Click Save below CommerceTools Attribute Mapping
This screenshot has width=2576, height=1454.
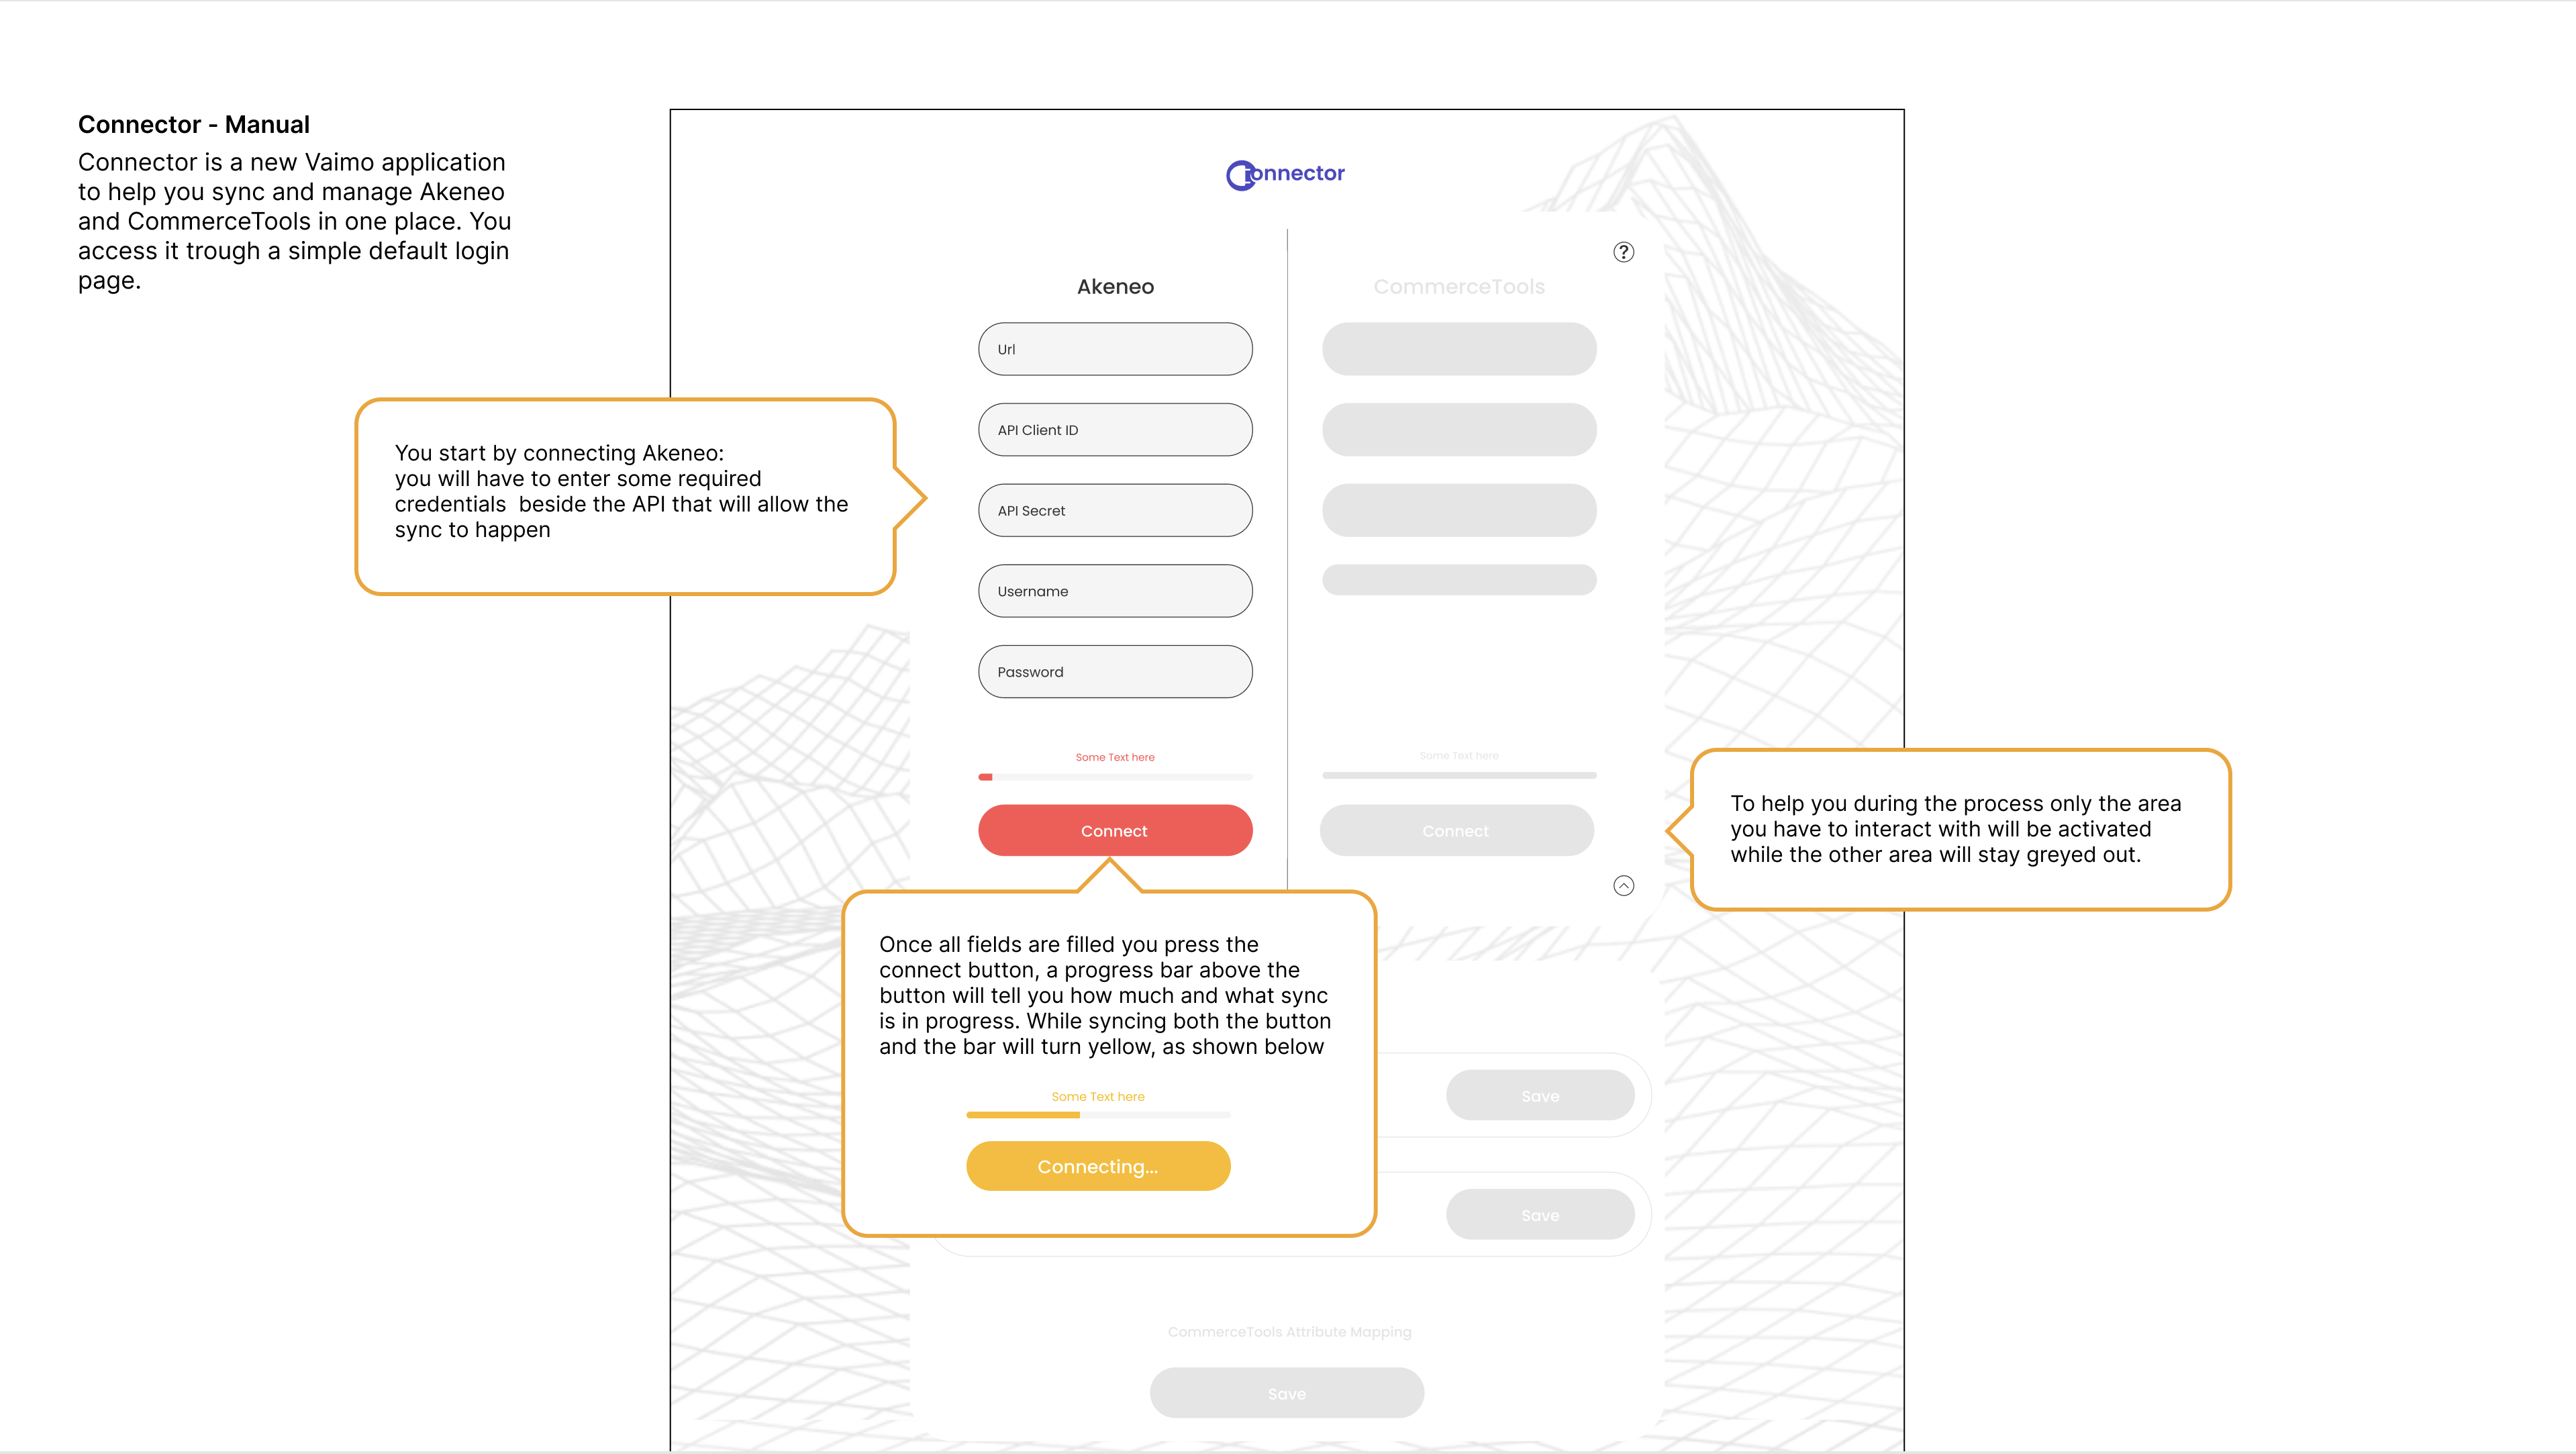[1287, 1393]
